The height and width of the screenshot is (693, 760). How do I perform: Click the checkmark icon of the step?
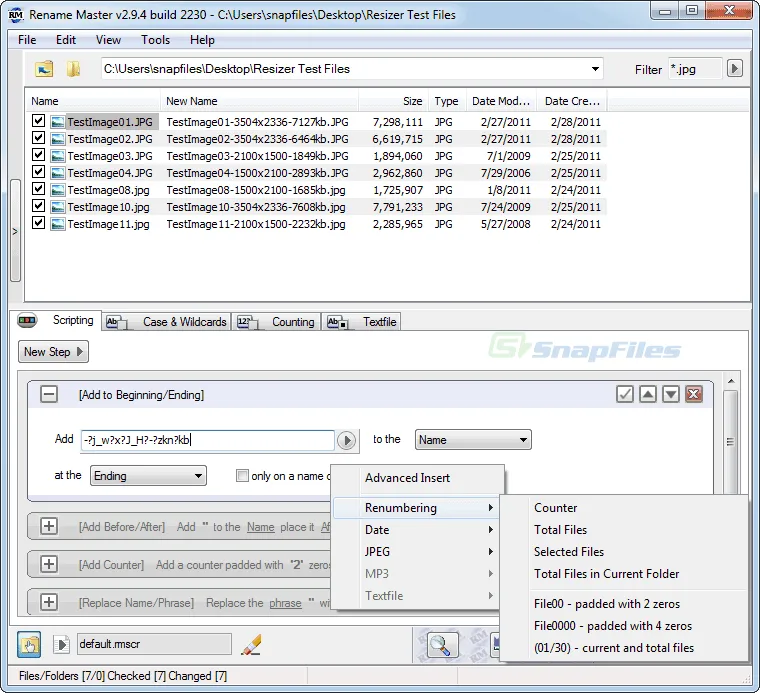[x=625, y=394]
